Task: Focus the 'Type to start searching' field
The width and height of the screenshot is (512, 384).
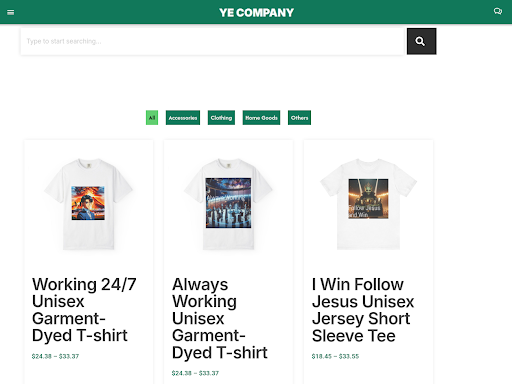Action: [x=212, y=41]
